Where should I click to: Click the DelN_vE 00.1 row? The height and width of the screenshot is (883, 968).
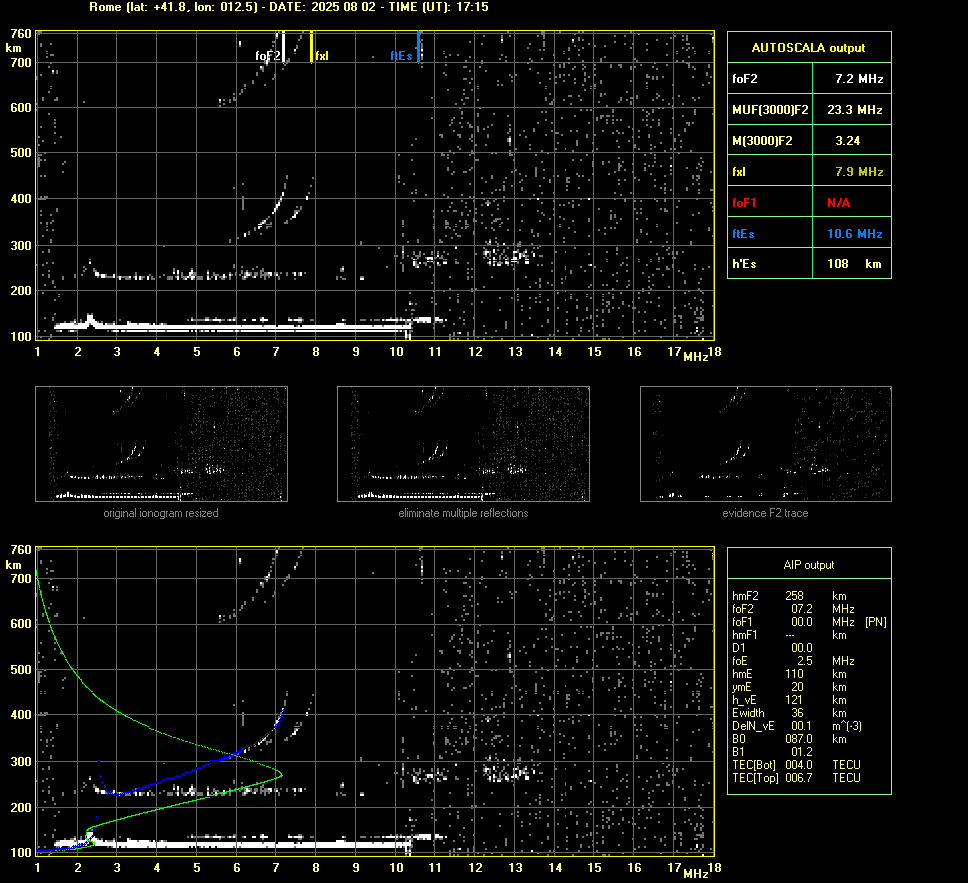click(x=797, y=726)
